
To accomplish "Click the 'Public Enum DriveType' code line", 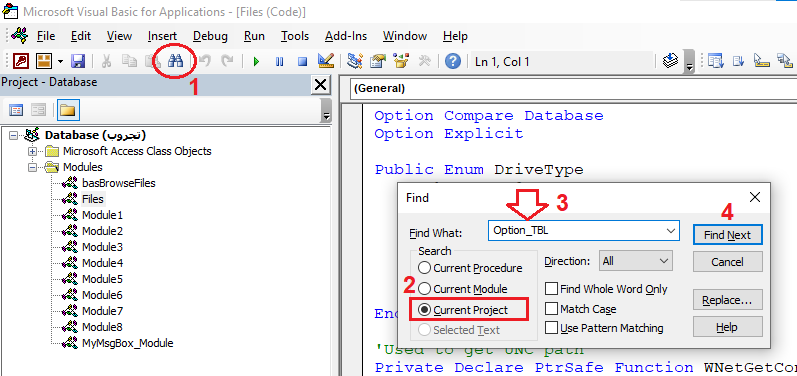I will click(479, 170).
